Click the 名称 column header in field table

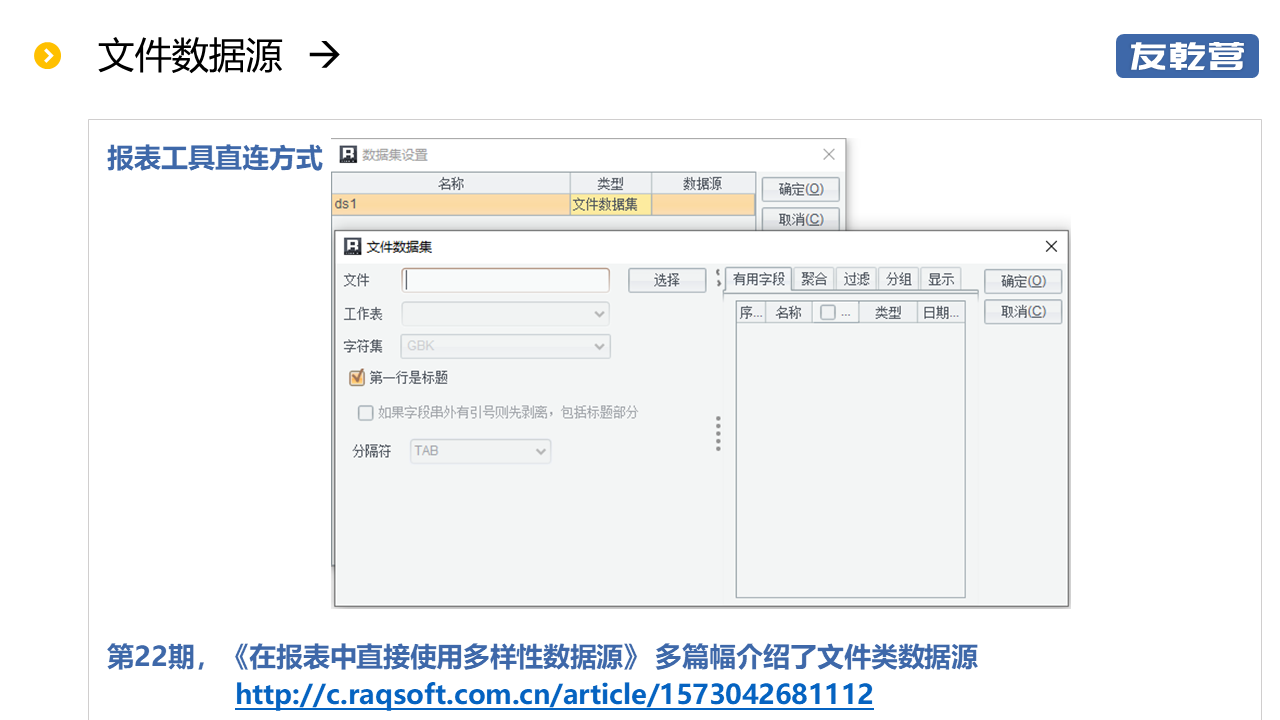[x=789, y=312]
